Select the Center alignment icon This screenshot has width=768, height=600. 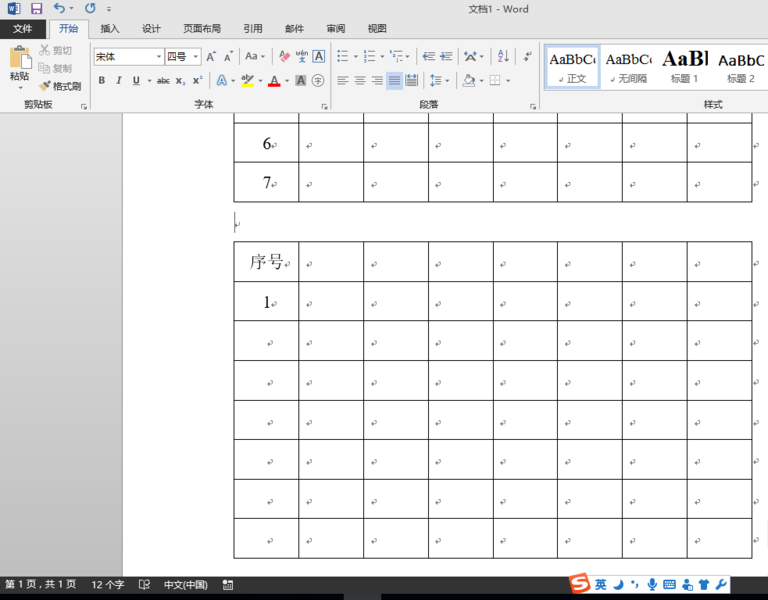[360, 80]
